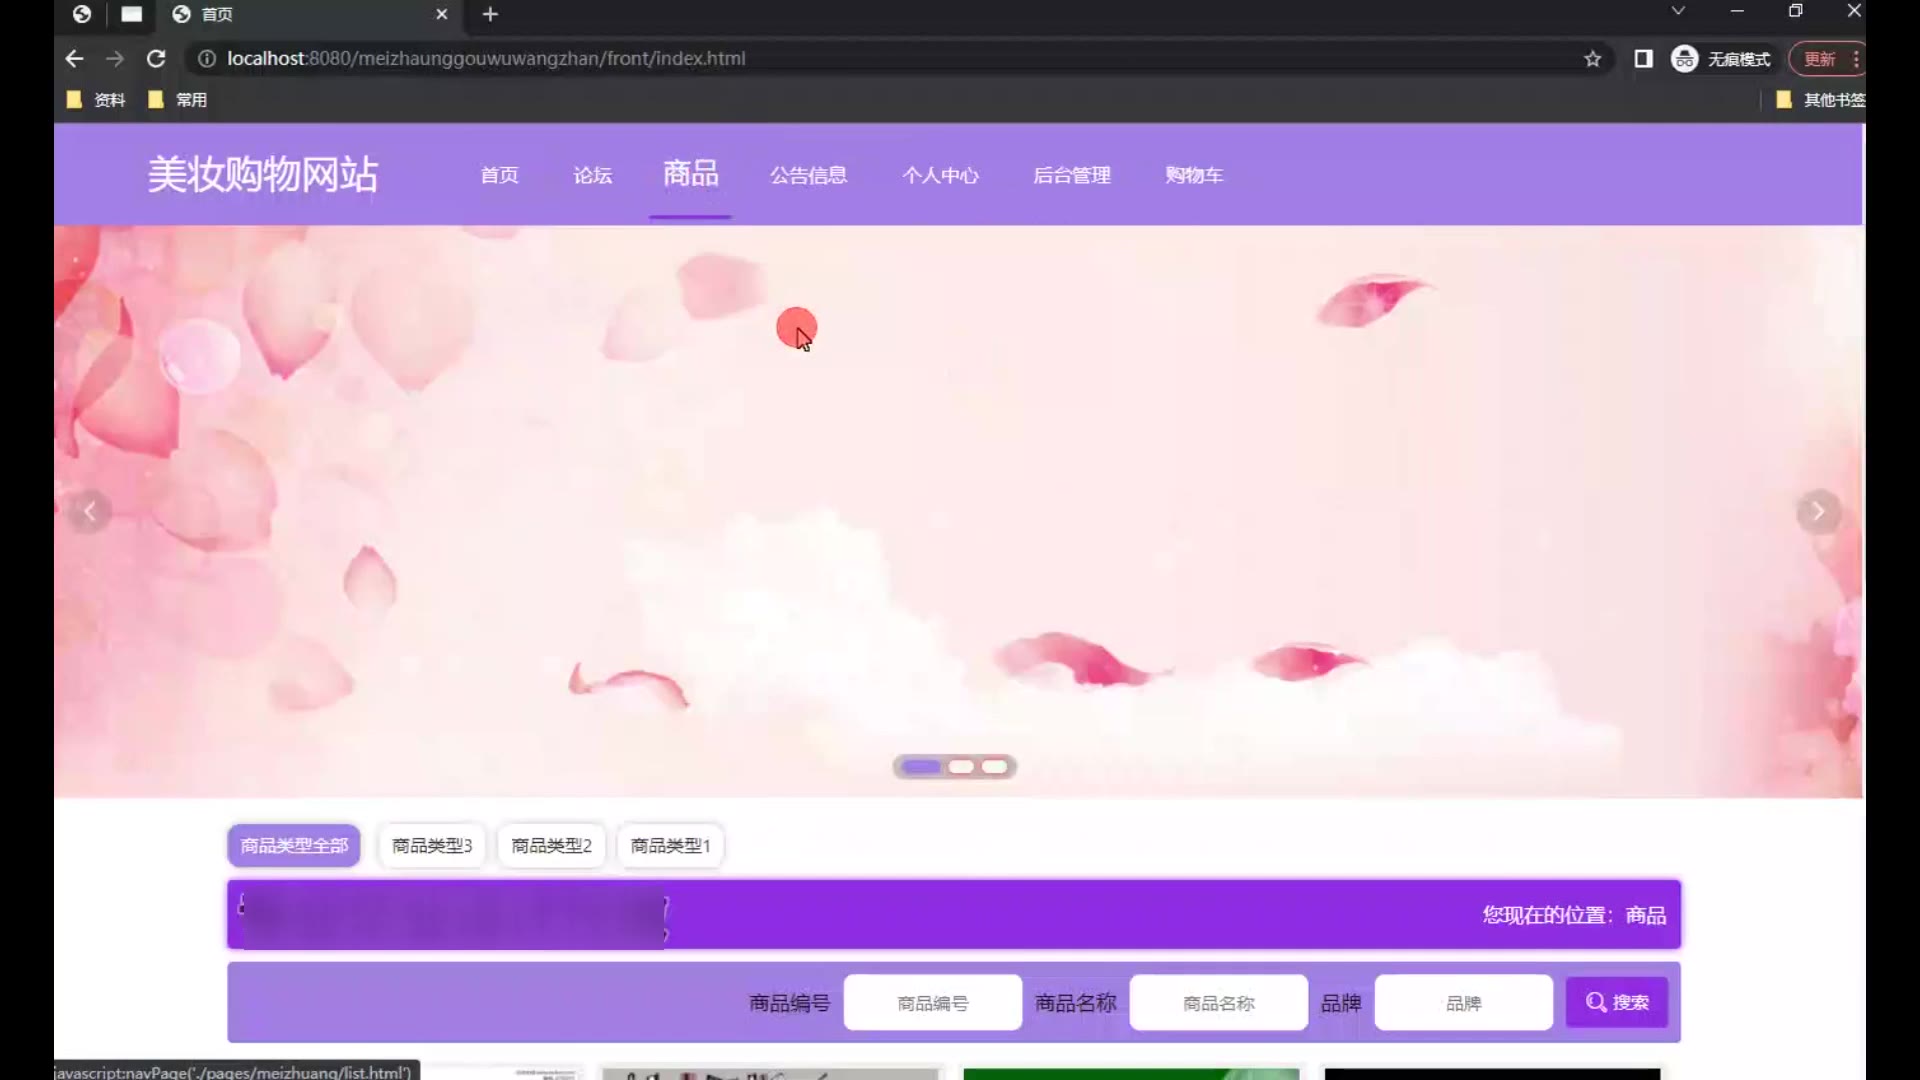Click the incognito mode profile icon

click(x=1685, y=59)
